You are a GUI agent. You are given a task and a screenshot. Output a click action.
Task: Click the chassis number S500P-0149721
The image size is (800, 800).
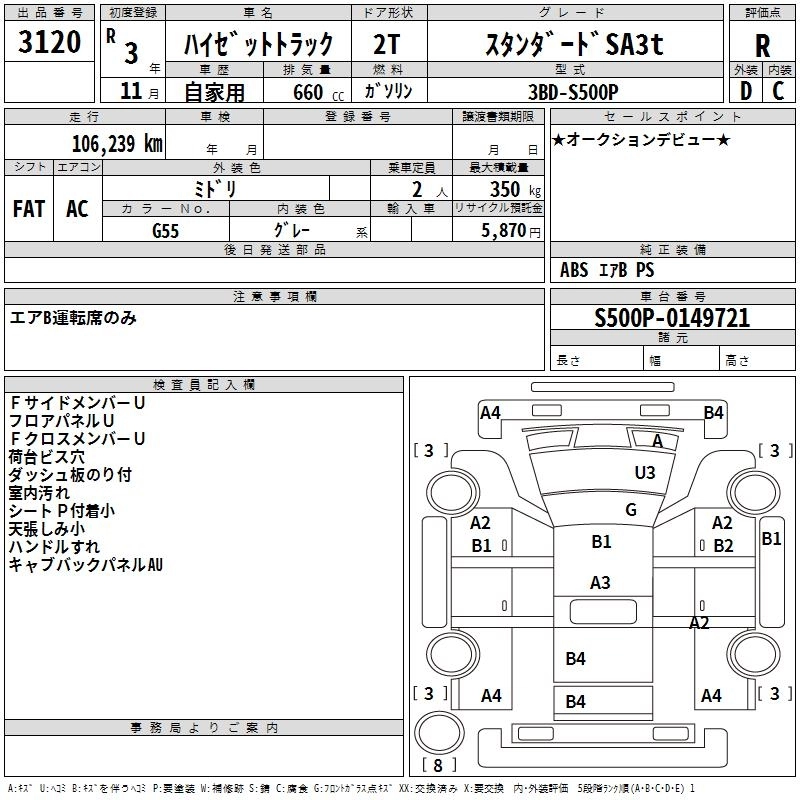click(672, 319)
